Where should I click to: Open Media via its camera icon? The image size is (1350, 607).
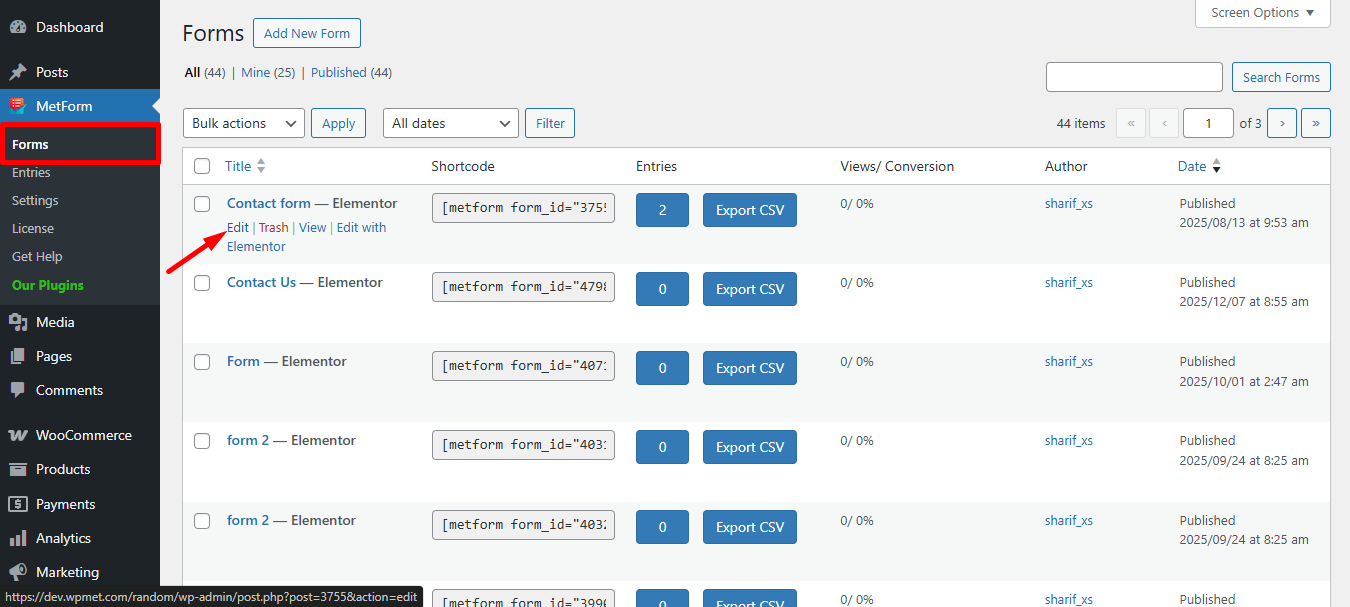tap(20, 322)
